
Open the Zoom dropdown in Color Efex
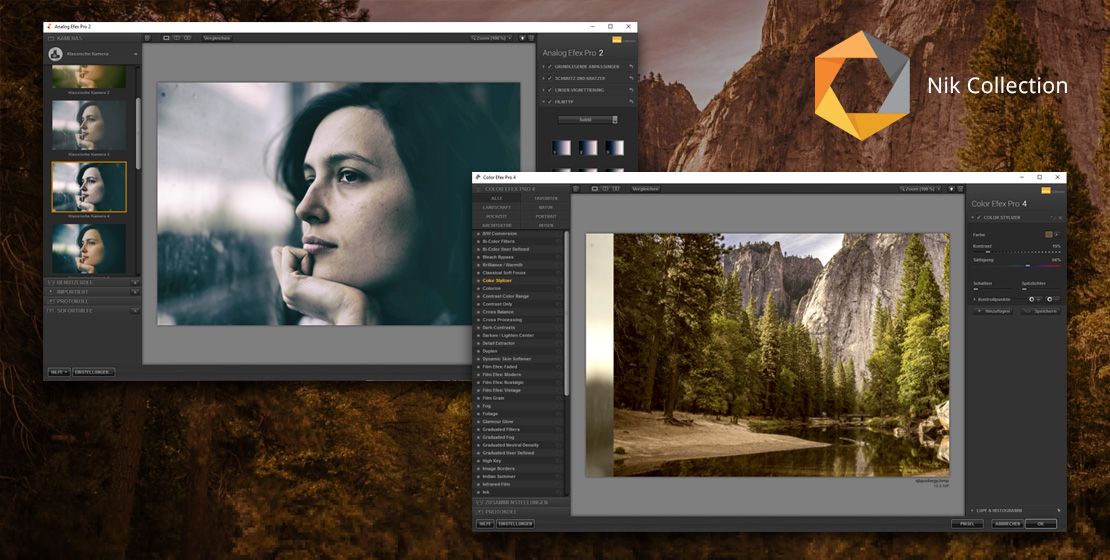click(922, 189)
